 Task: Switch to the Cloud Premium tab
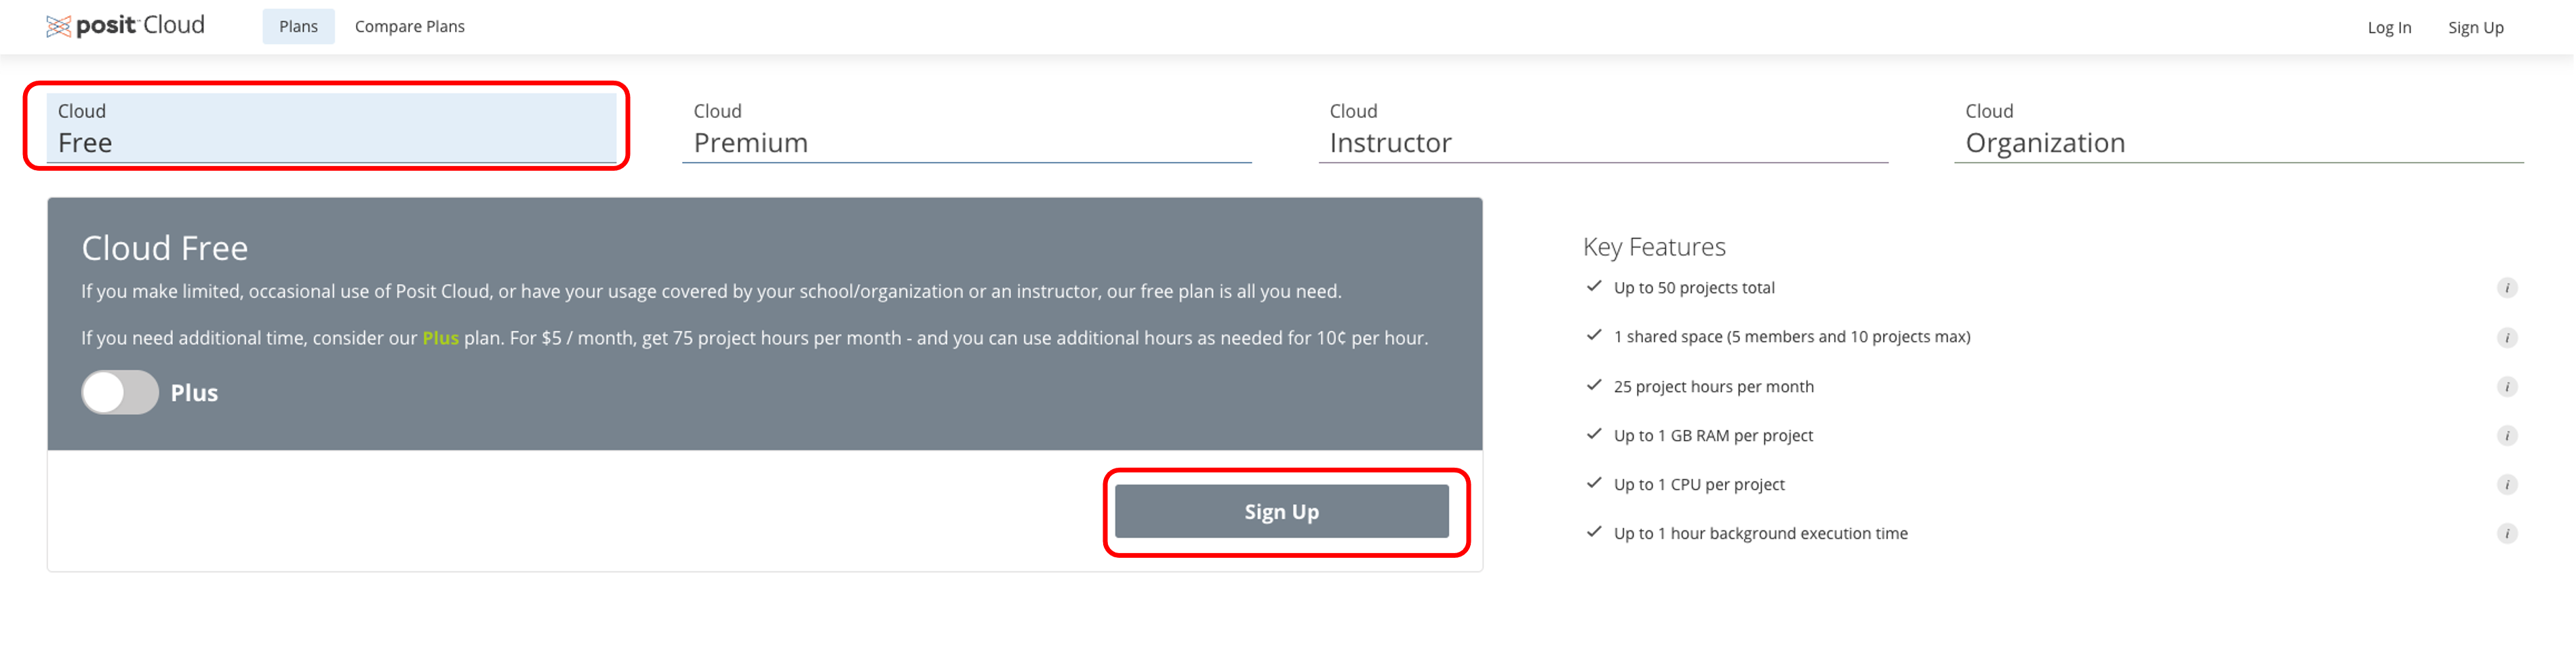click(x=966, y=128)
